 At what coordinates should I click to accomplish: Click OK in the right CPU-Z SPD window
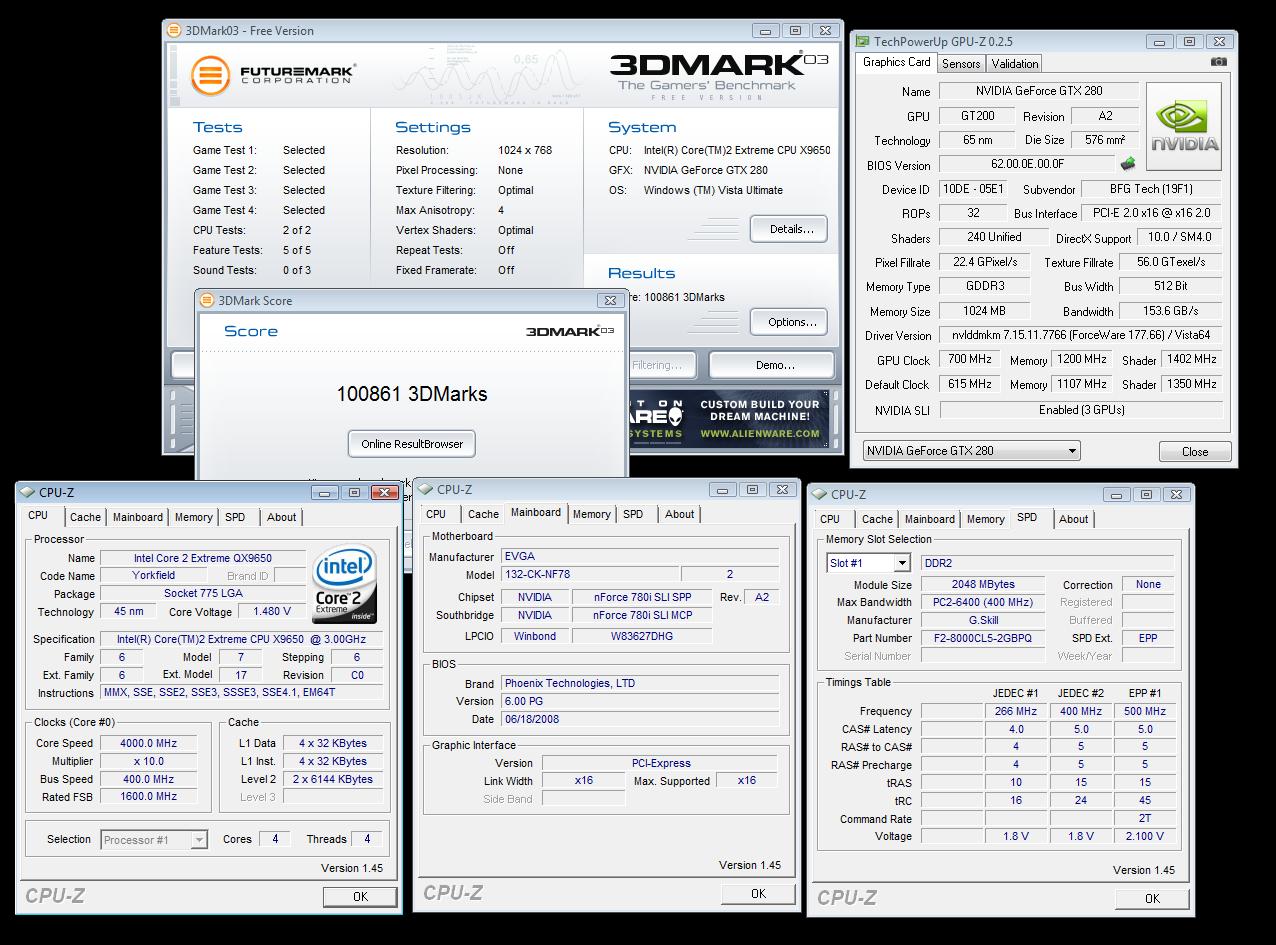click(x=1152, y=898)
